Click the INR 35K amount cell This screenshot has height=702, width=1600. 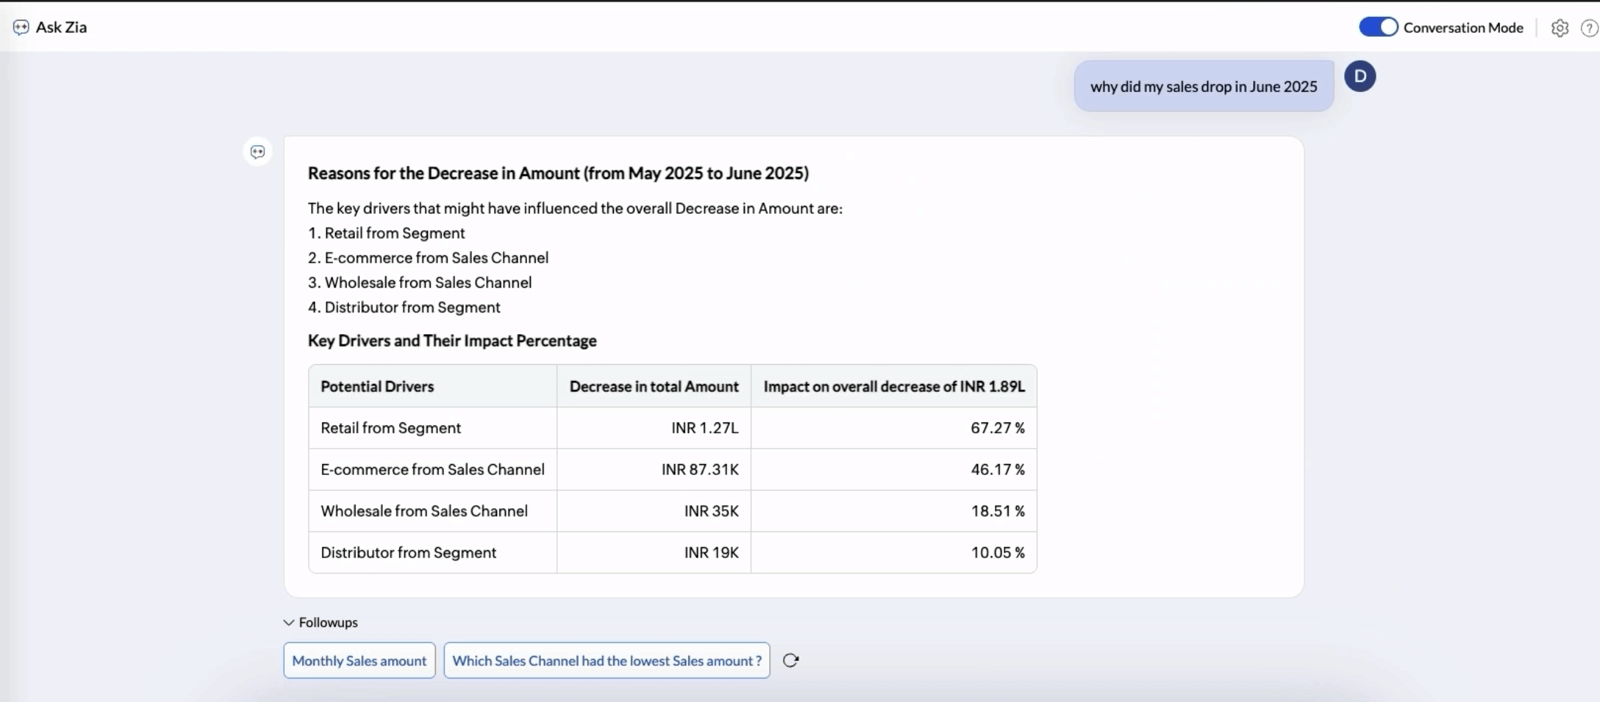point(711,511)
